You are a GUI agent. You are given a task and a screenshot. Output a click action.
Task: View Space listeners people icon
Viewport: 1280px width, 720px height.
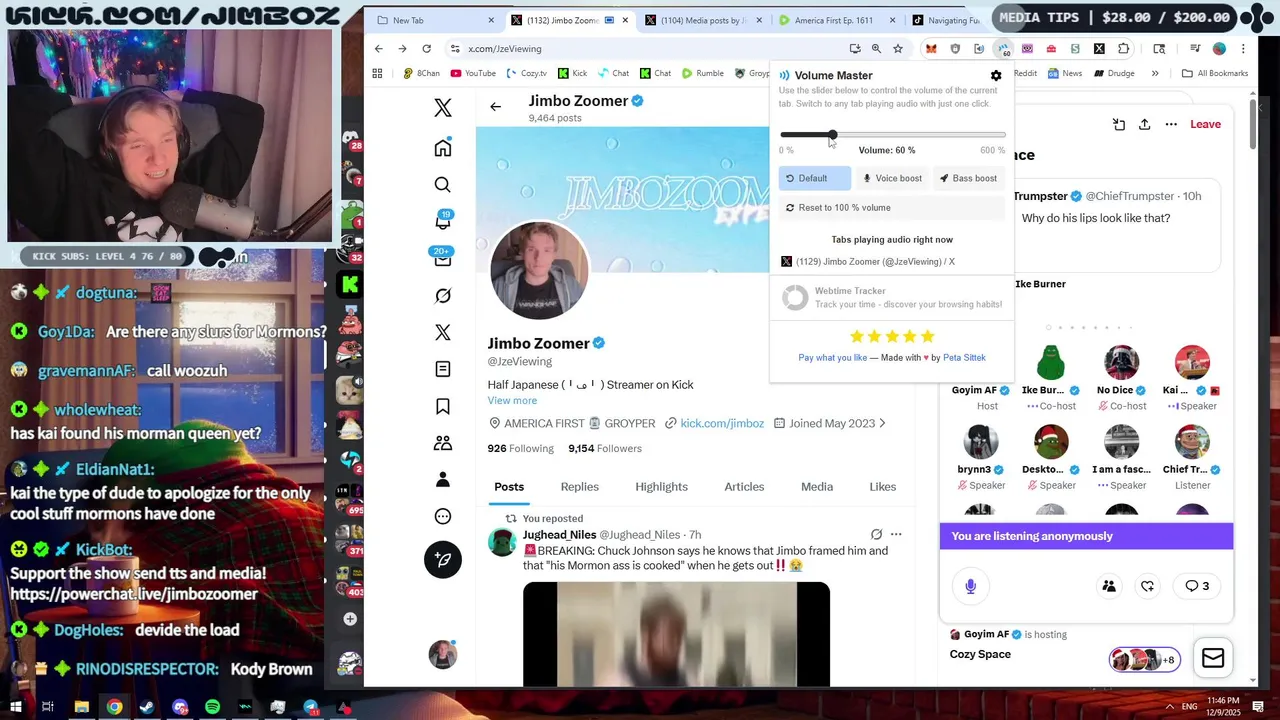tap(1109, 586)
